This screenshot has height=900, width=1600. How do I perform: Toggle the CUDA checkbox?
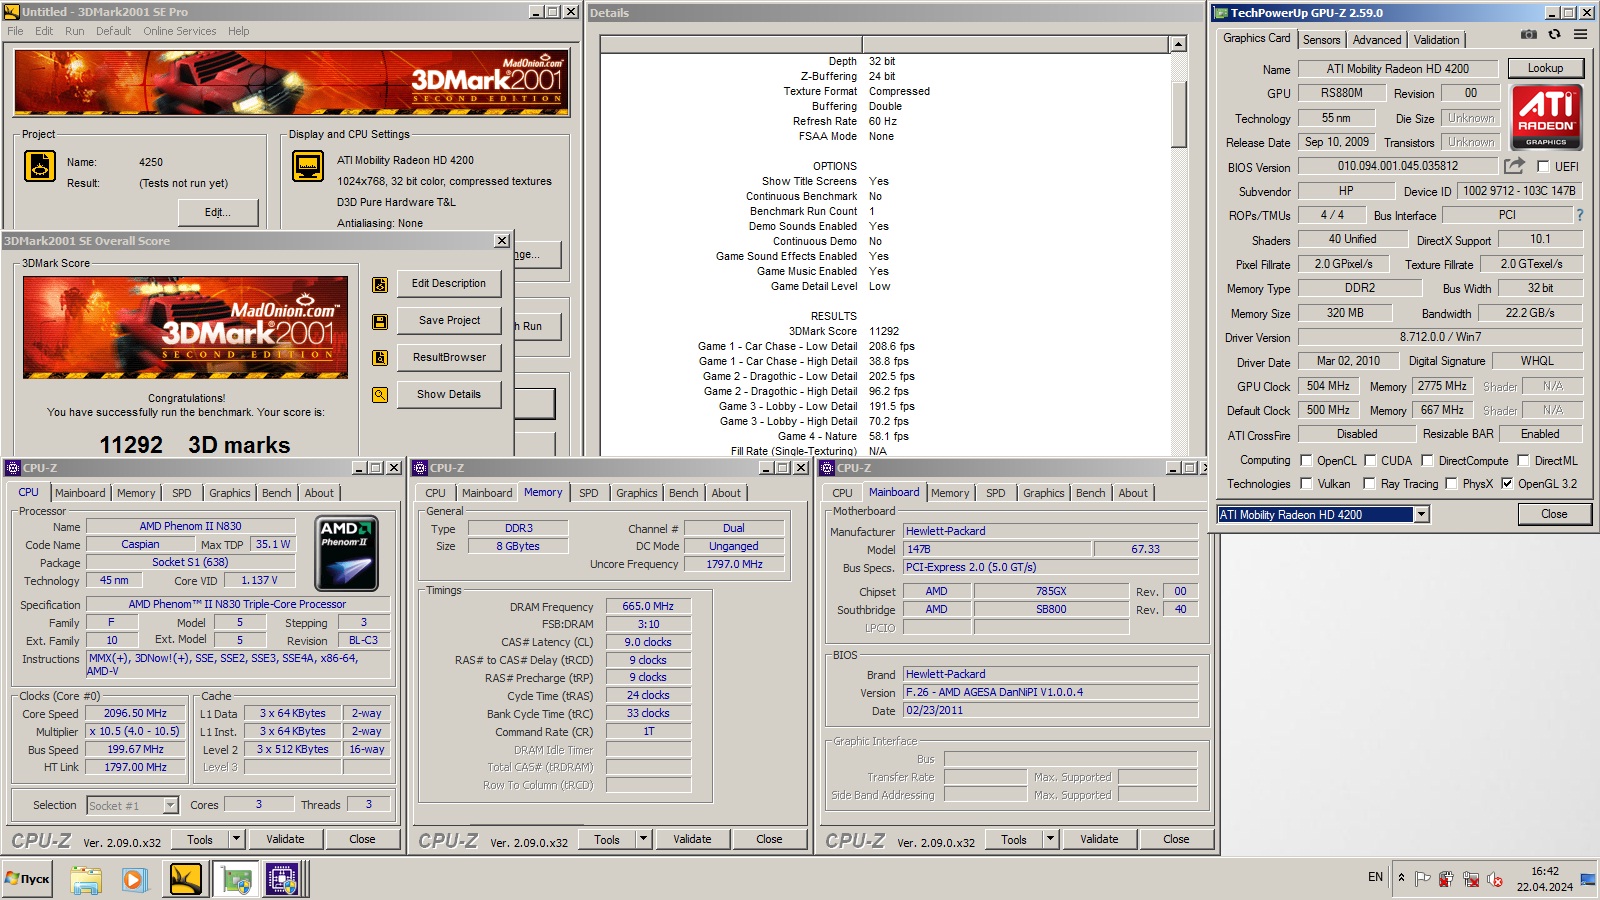pos(1370,461)
